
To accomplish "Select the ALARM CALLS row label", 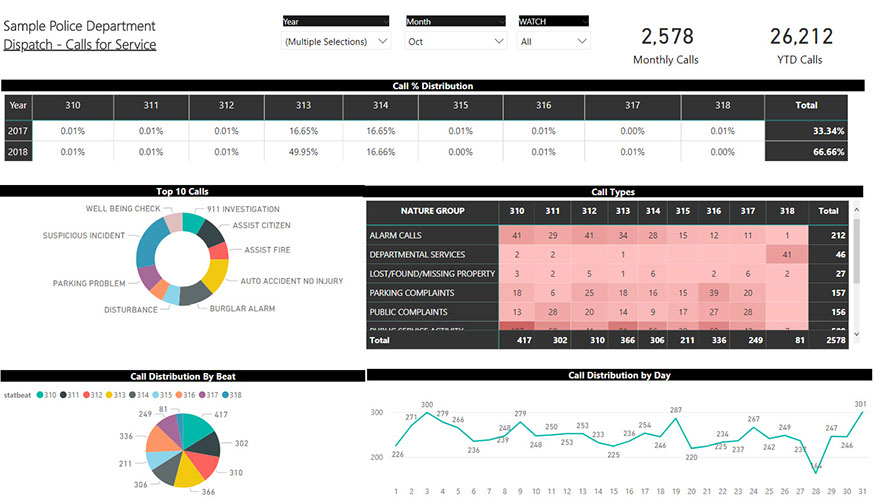I will coord(396,235).
